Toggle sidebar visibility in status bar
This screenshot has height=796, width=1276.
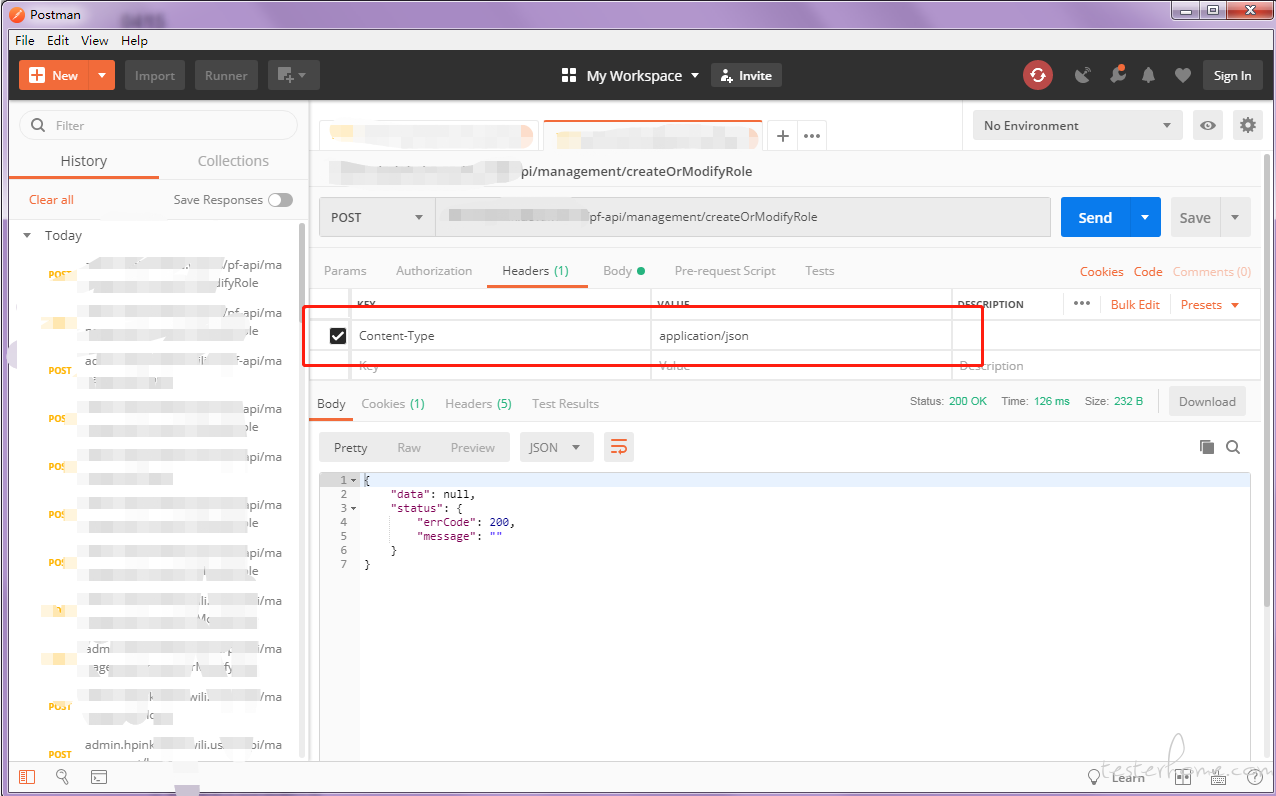[x=27, y=777]
